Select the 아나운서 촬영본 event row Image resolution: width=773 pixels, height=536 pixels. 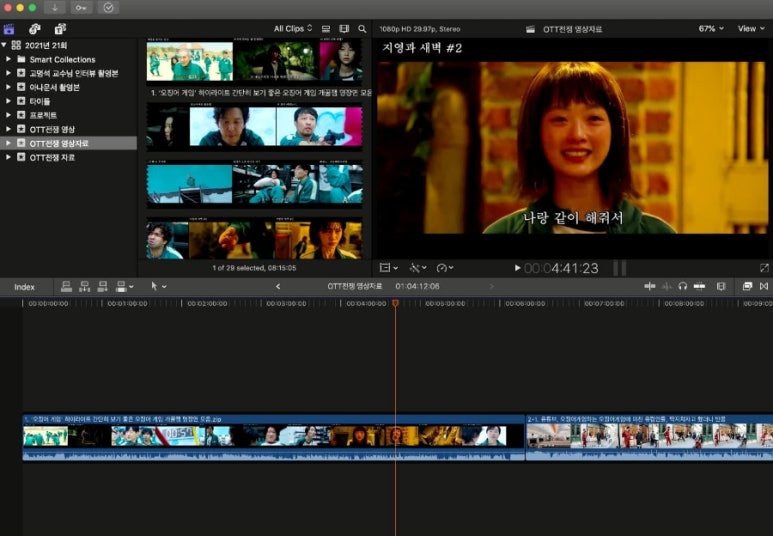point(69,87)
